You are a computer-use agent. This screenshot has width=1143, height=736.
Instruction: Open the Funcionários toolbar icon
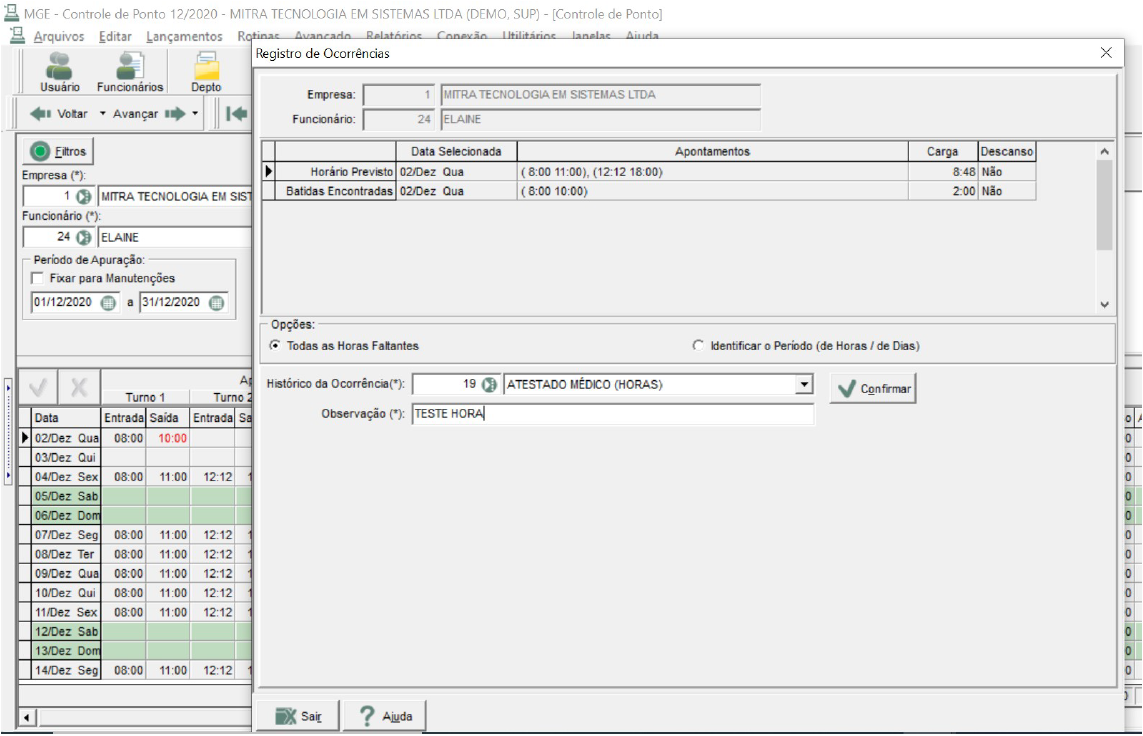[130, 72]
